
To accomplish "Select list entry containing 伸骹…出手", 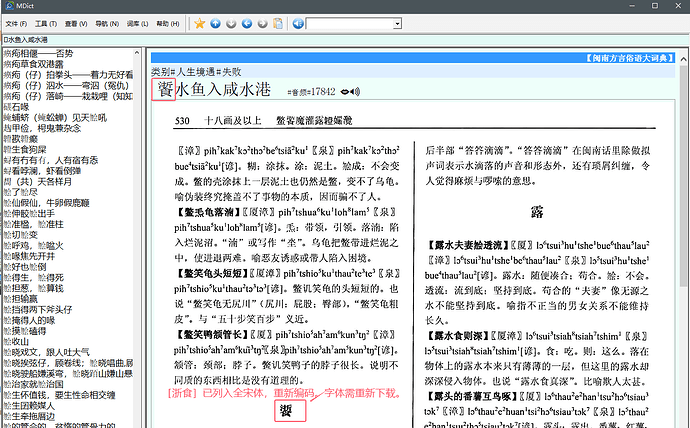I will 29,214.
